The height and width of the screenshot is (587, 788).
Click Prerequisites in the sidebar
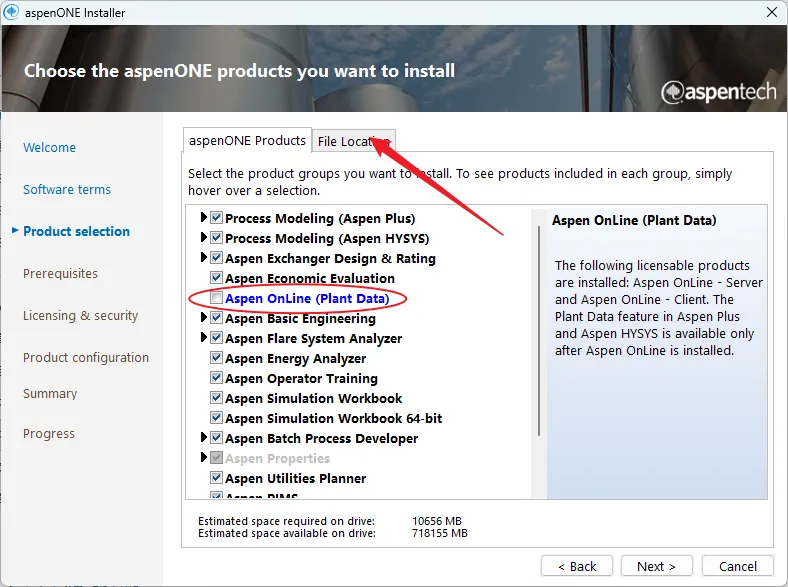coord(60,274)
